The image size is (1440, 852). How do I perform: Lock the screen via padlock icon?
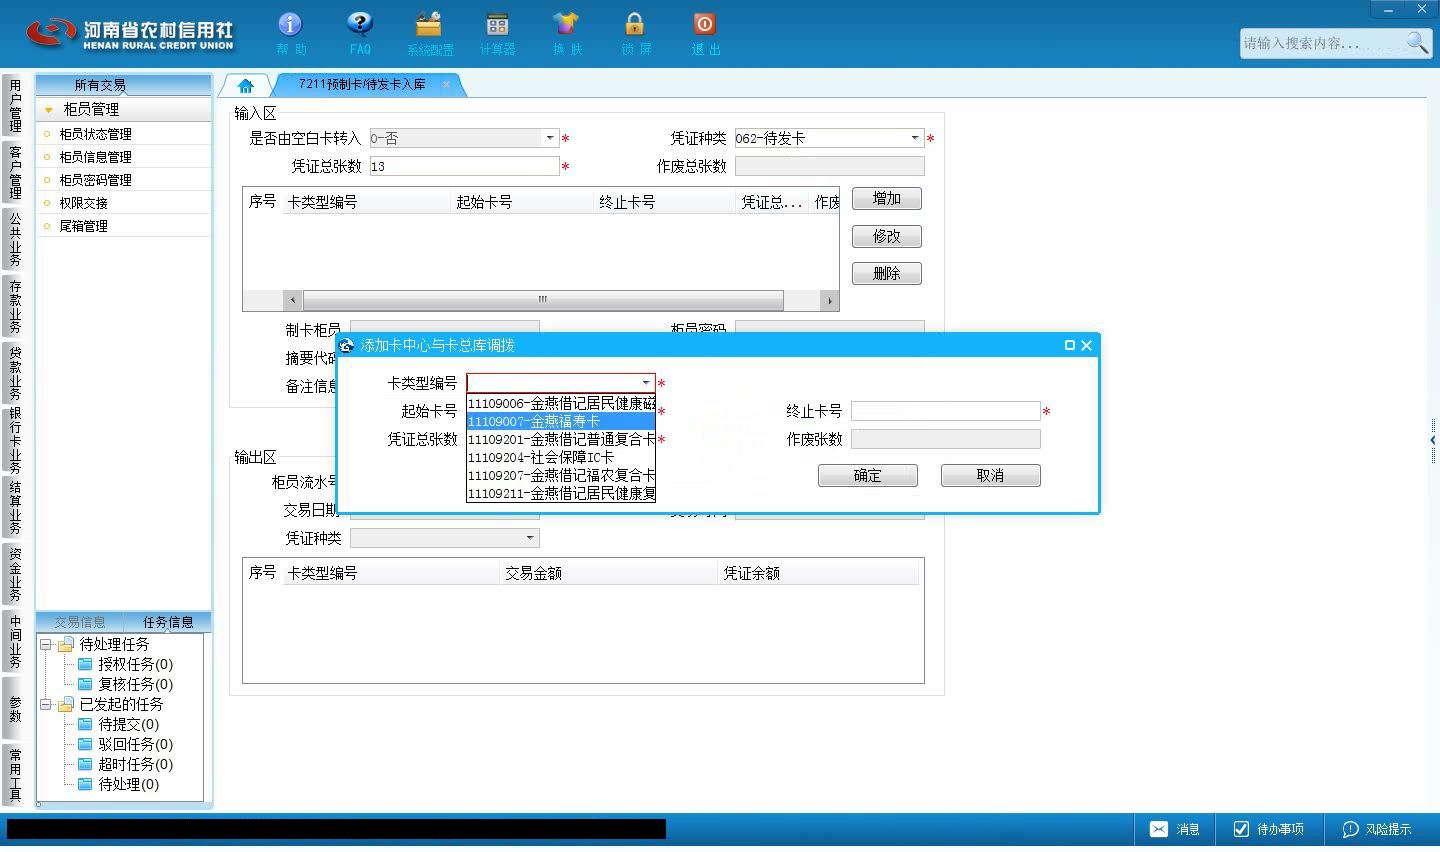tap(635, 25)
